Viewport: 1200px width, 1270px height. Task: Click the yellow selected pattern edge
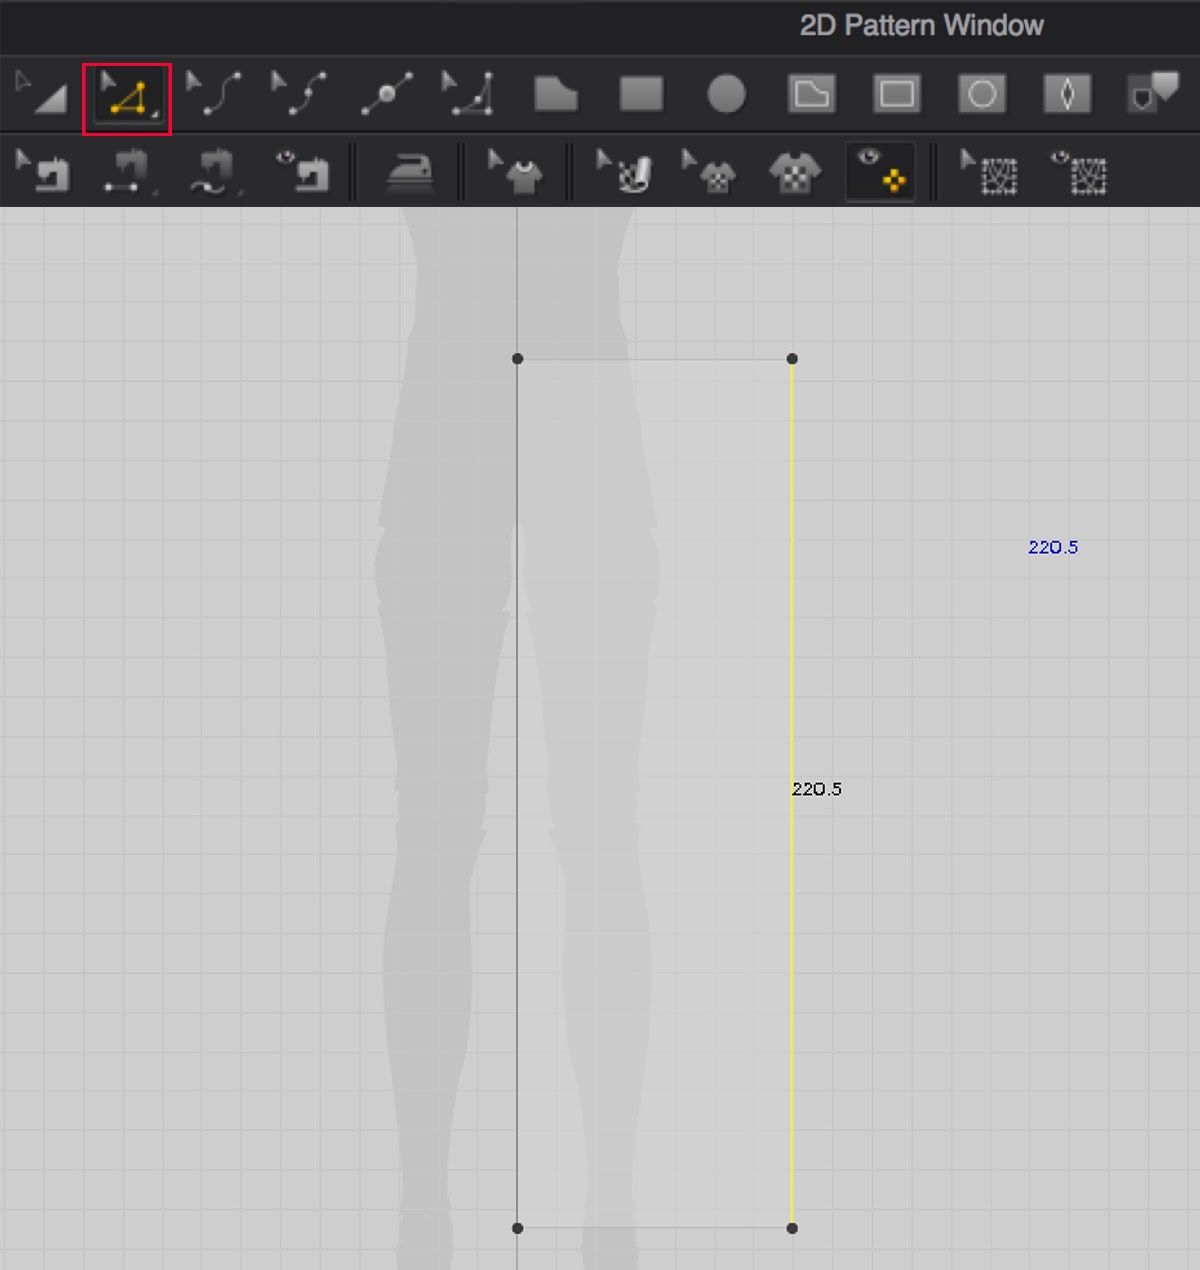click(792, 650)
